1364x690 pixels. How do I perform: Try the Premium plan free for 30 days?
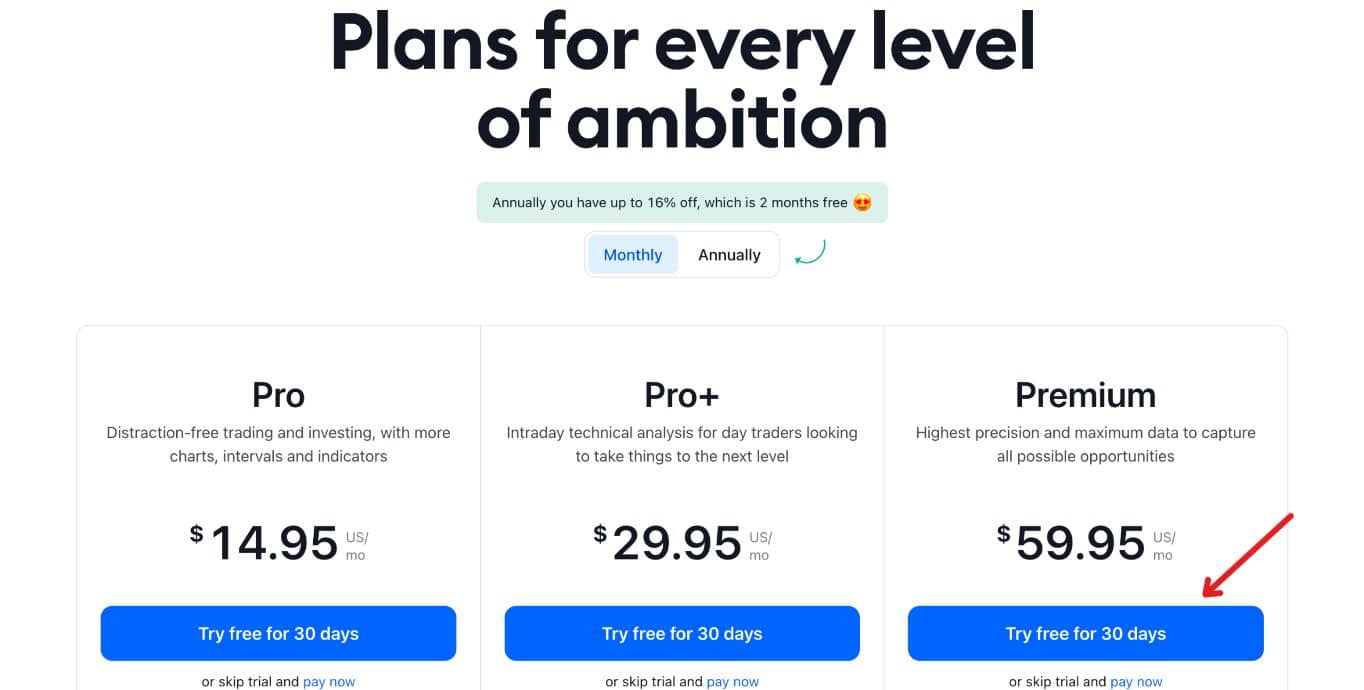coord(1085,633)
